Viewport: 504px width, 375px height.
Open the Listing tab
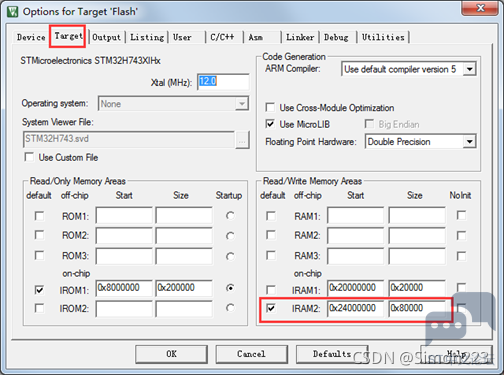tap(147, 37)
